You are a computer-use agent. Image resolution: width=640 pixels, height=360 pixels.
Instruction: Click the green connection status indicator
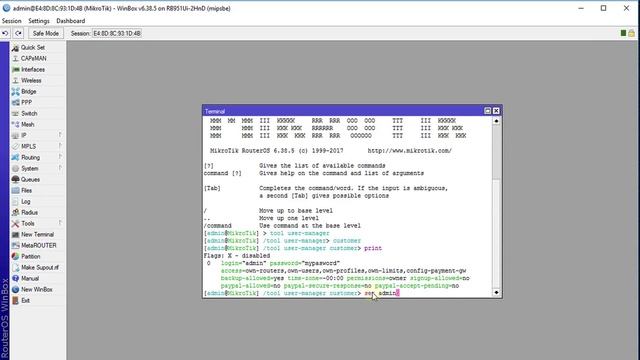[x=623, y=33]
